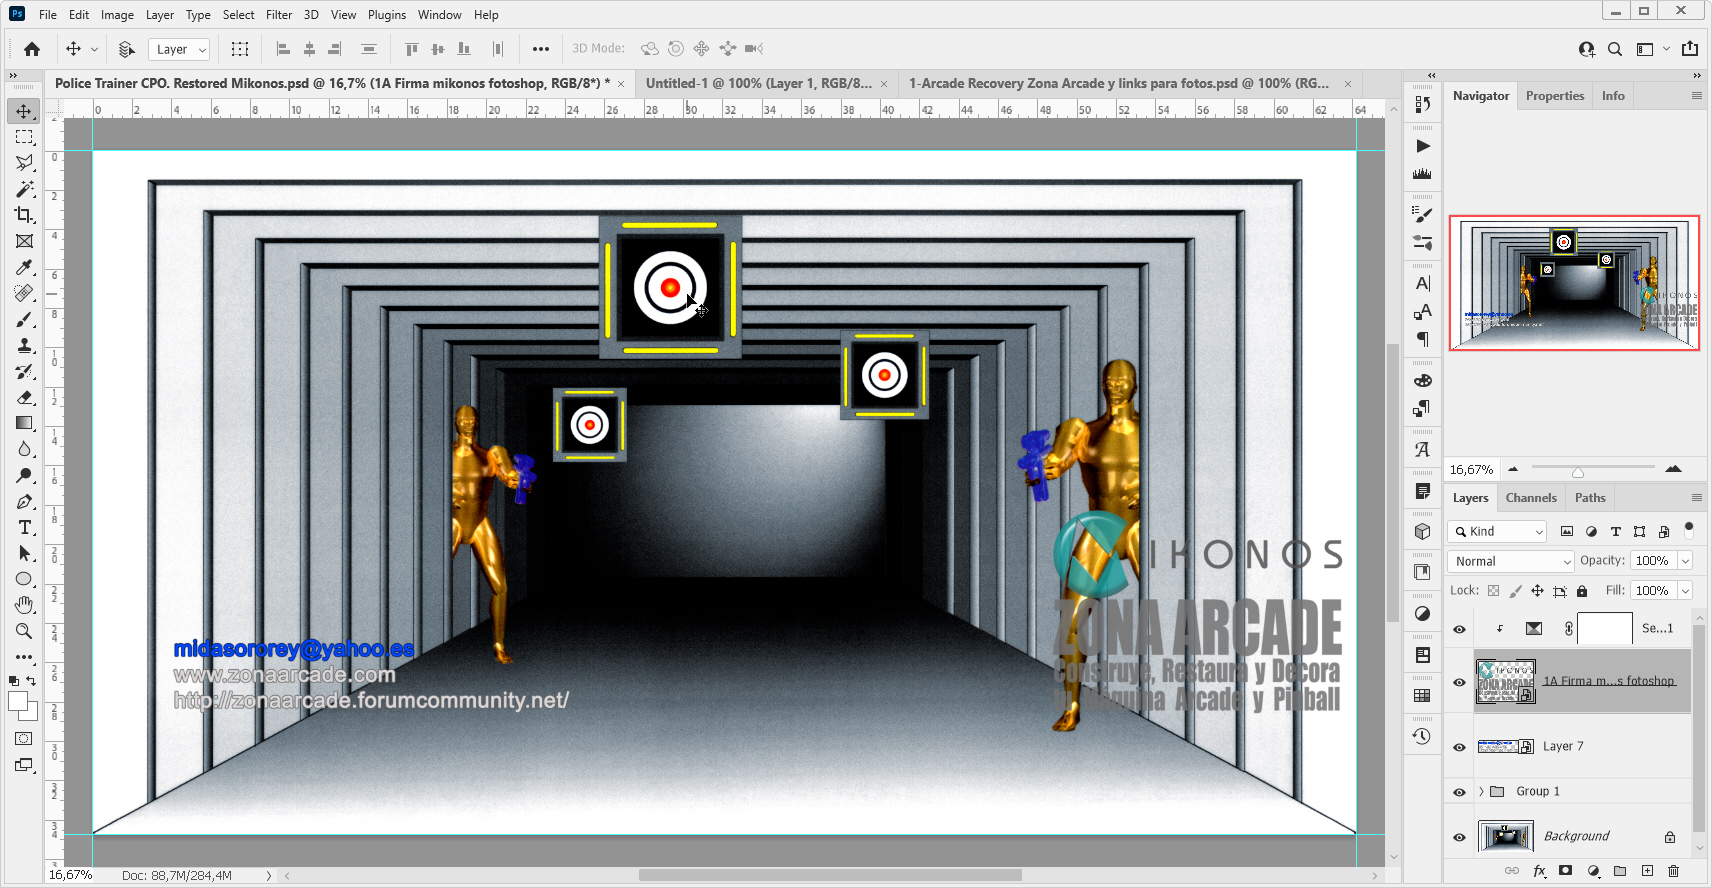Viewport: 1712px width, 888px height.
Task: Open the Navigator panel menu
Action: tap(1696, 95)
